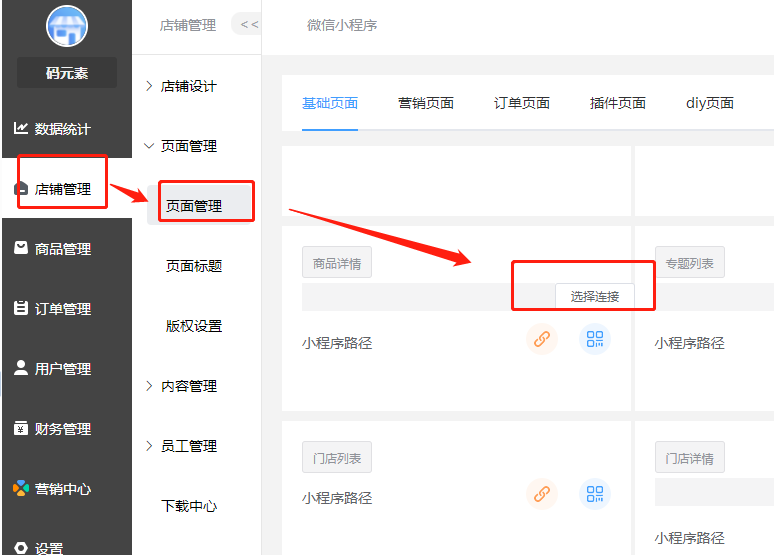774x555 pixels.
Task: Click 微信小程序 header text
Action: [x=342, y=25]
